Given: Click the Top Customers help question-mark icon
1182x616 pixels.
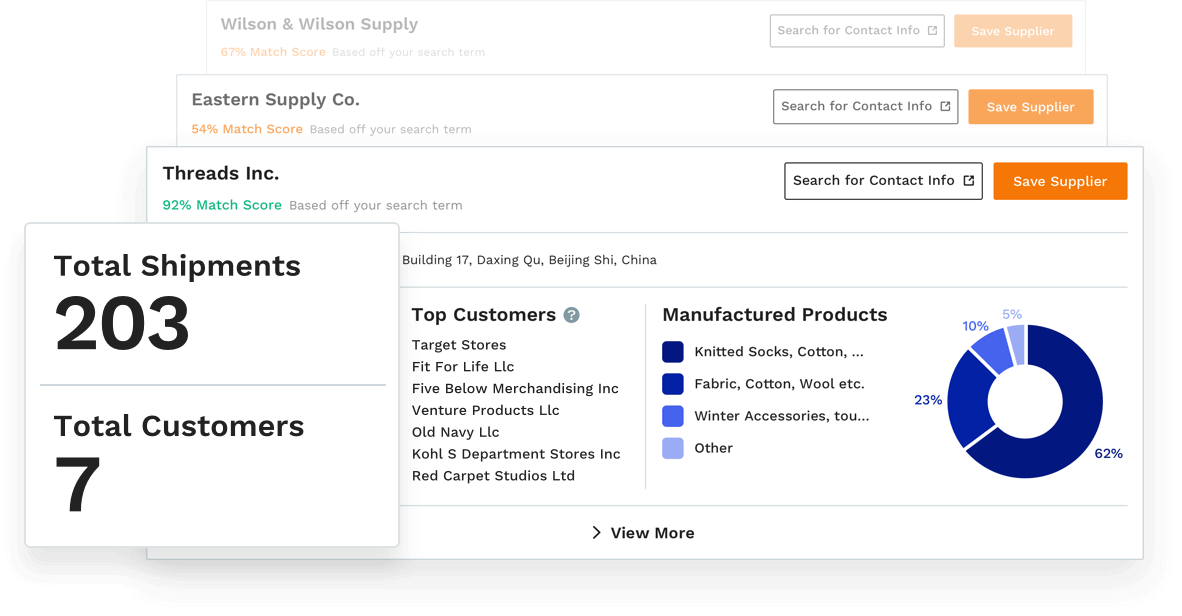Looking at the screenshot, I should (571, 315).
